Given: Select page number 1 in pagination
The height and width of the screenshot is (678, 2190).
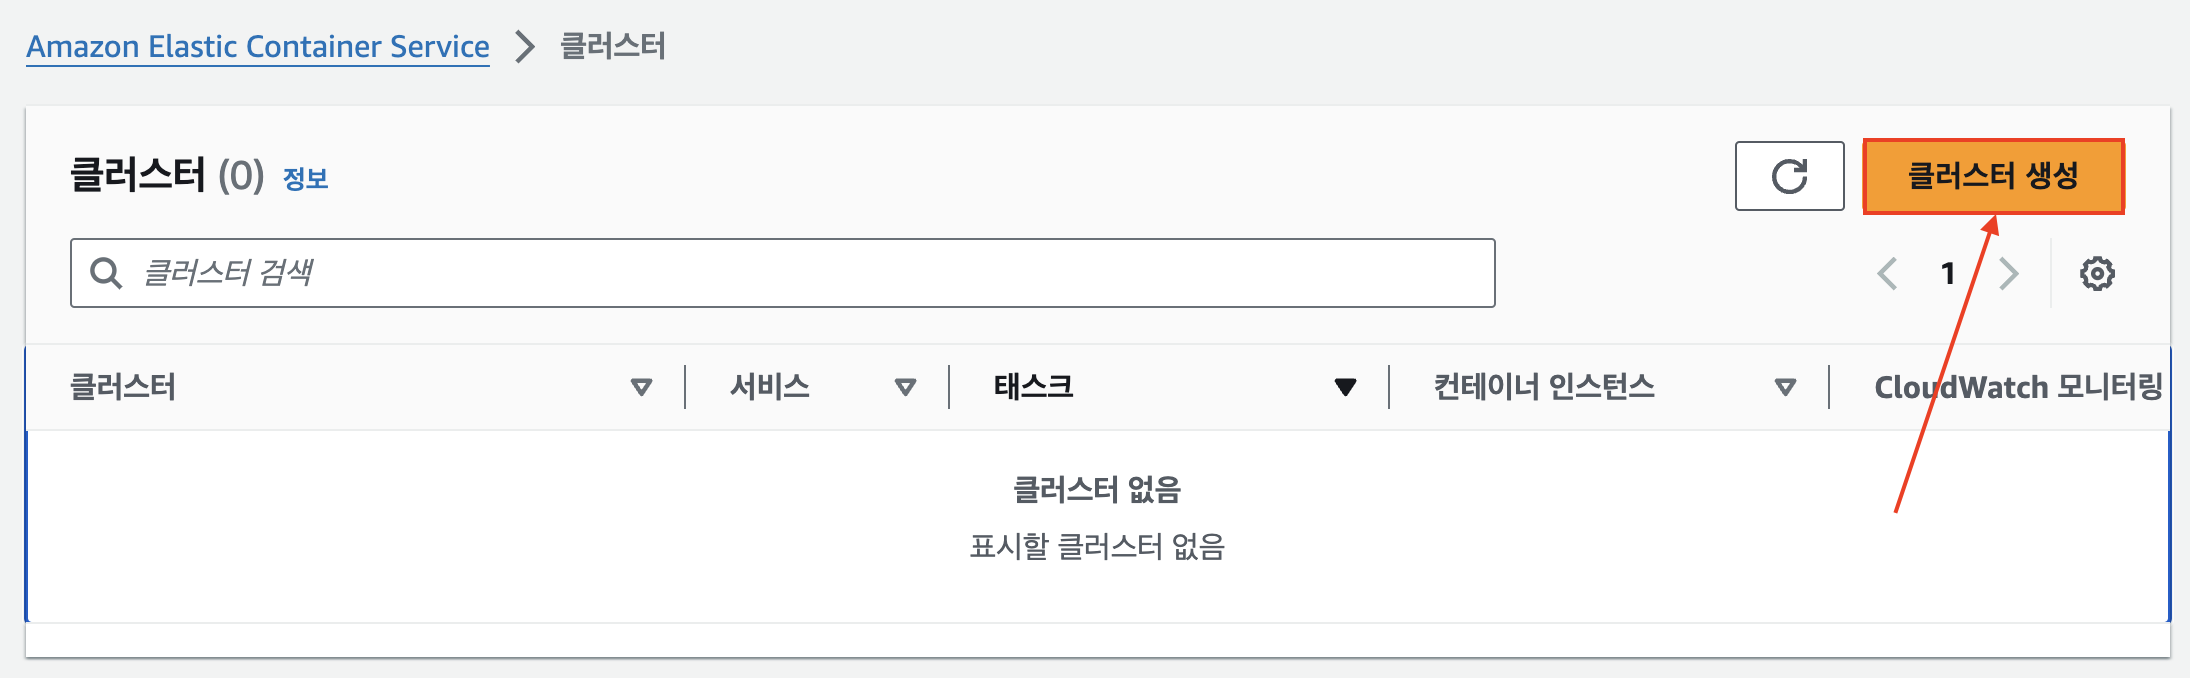Looking at the screenshot, I should (x=1948, y=272).
